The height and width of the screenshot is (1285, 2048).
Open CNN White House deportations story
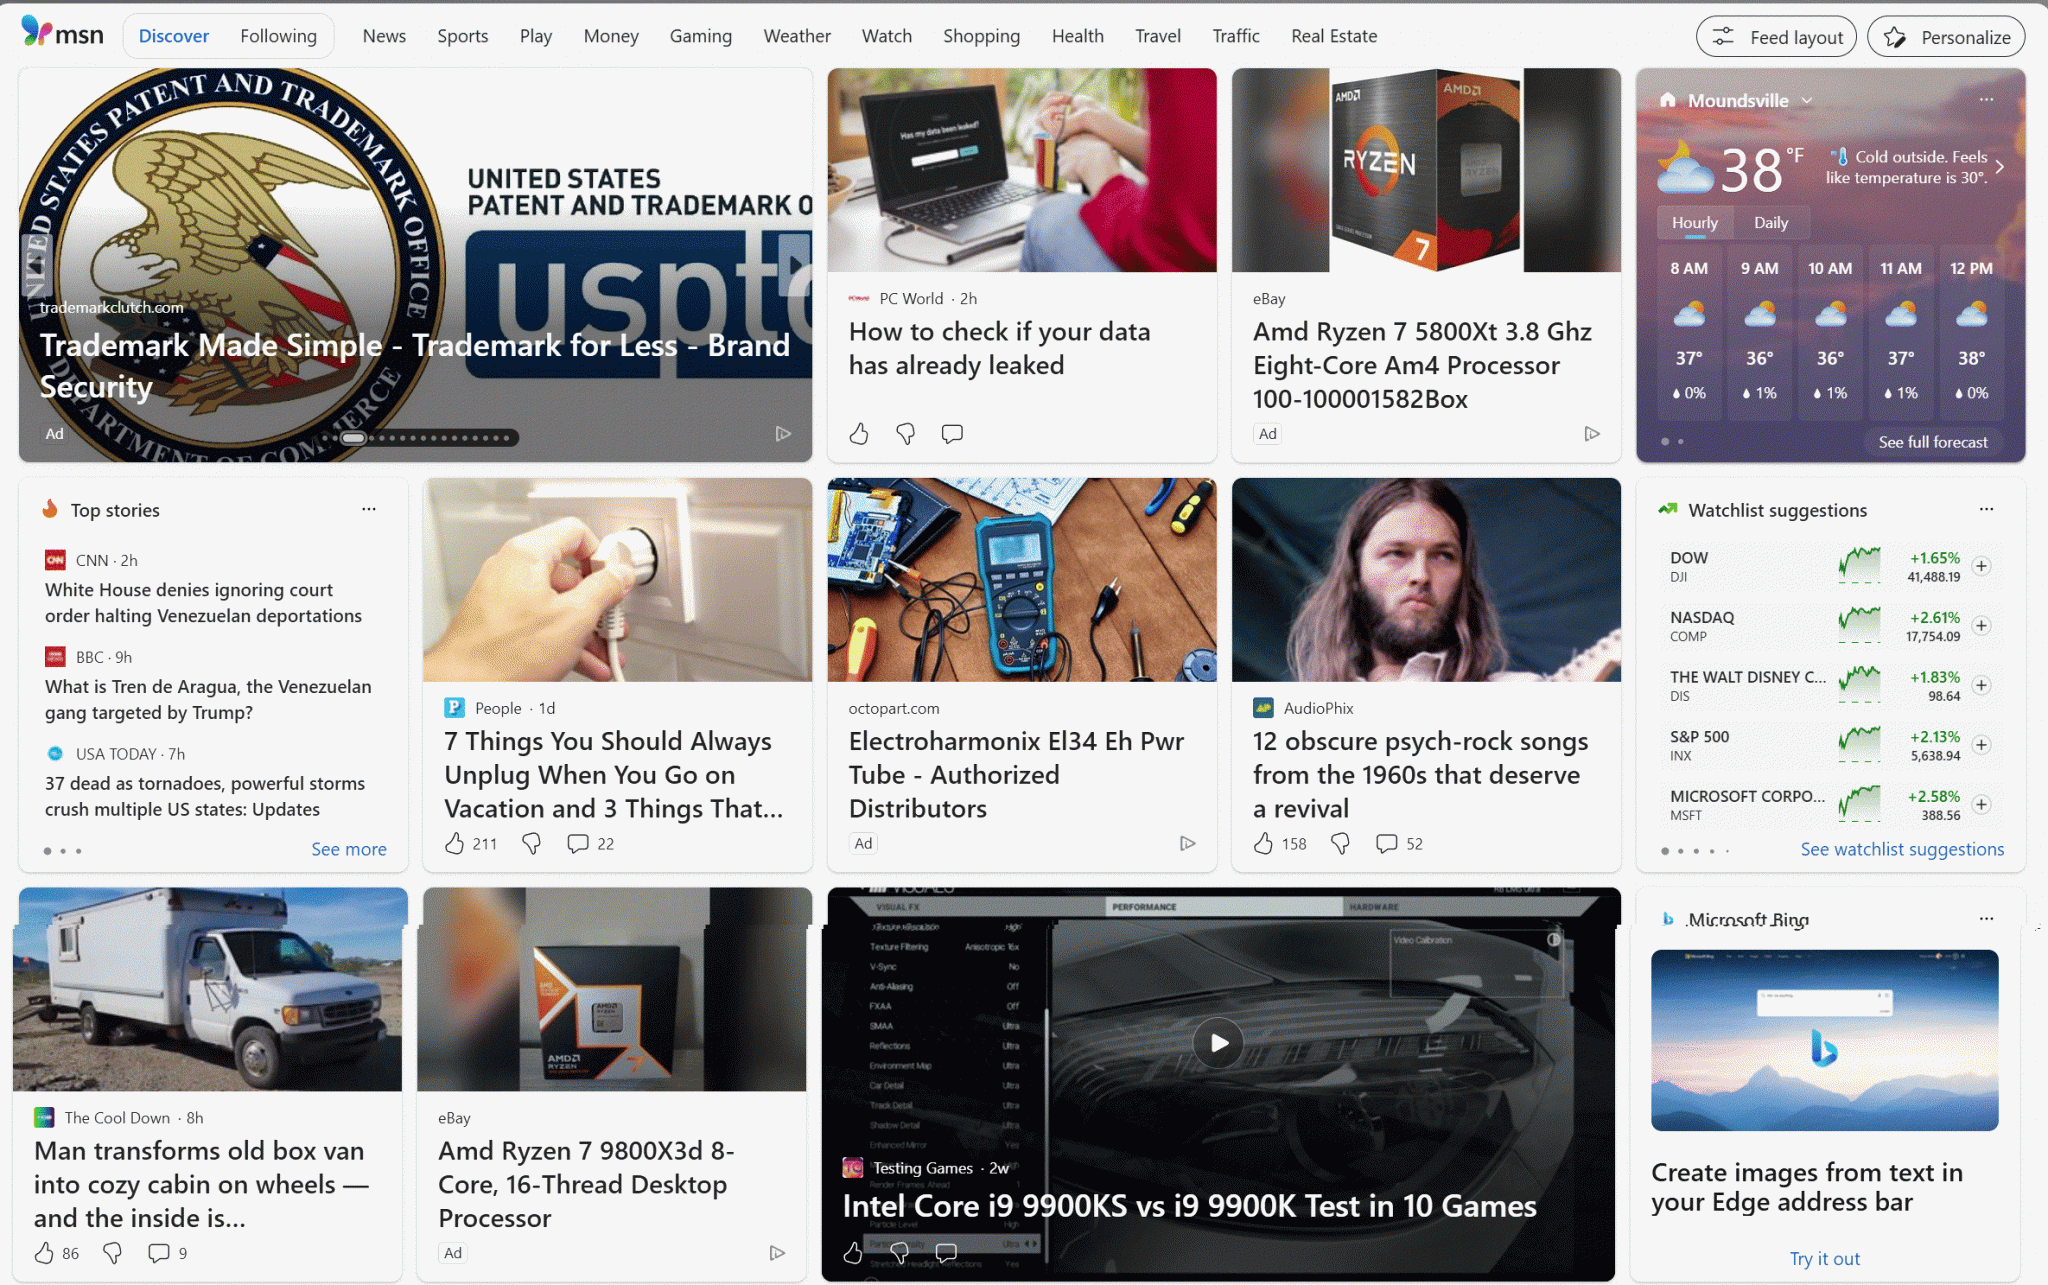tap(203, 603)
